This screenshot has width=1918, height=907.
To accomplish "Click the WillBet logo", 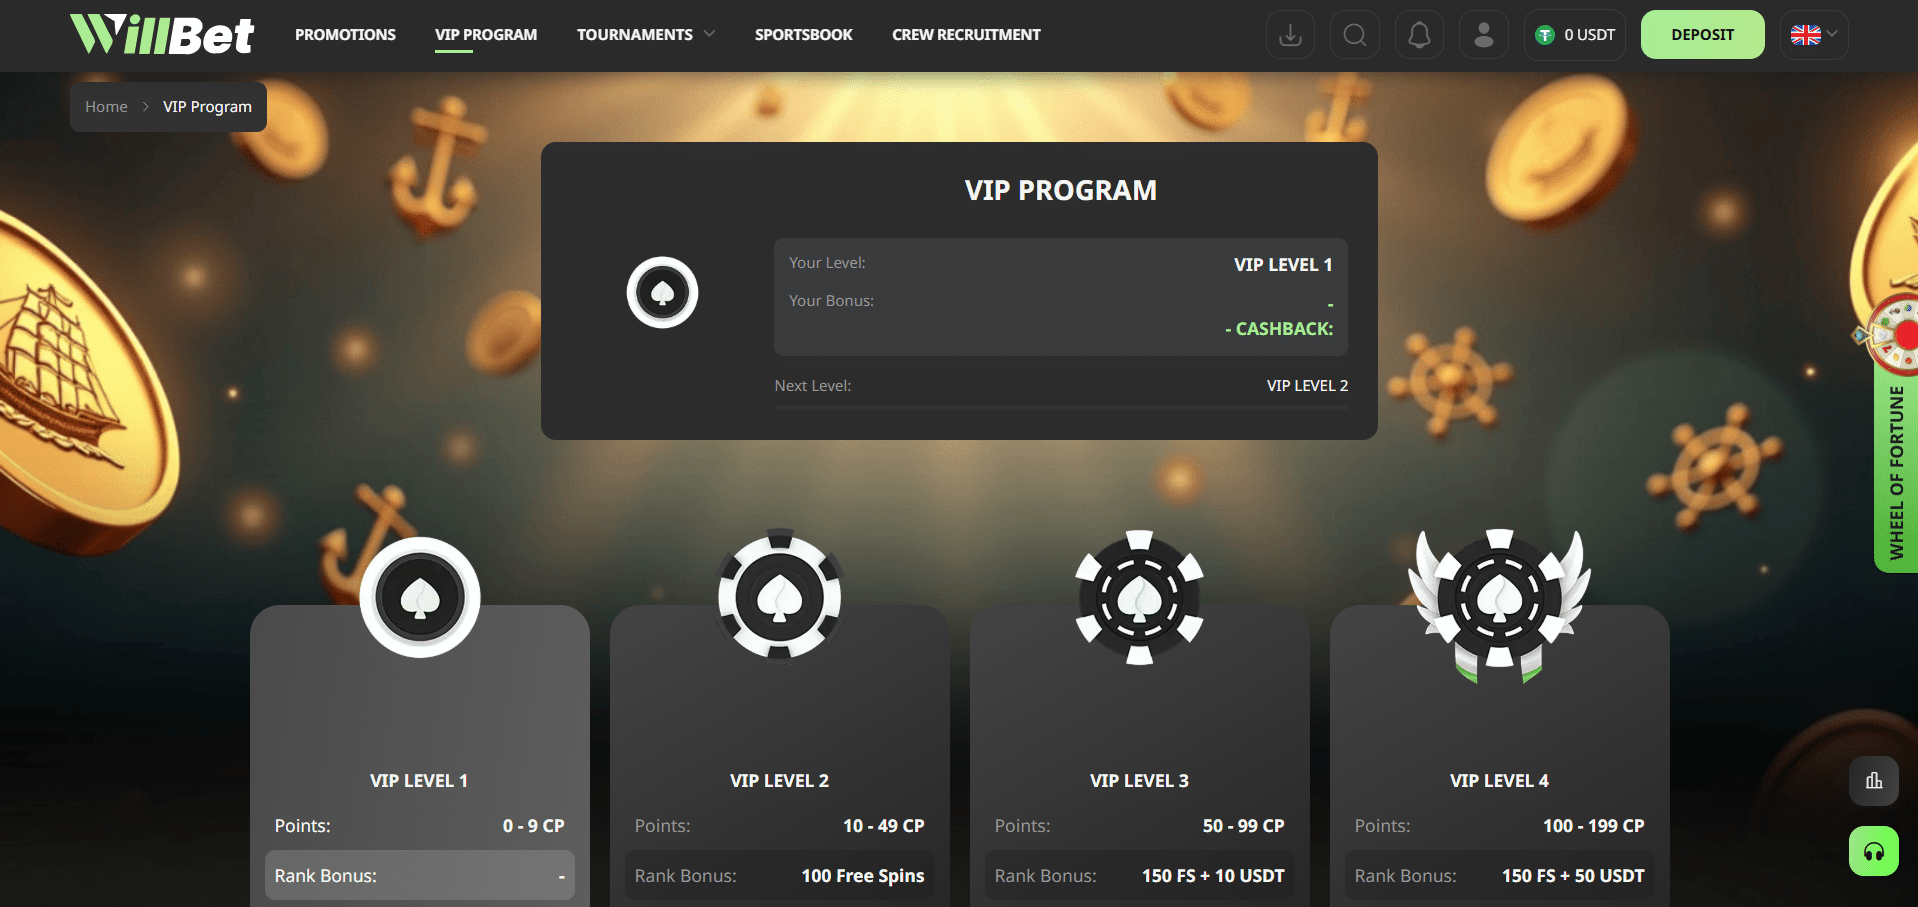I will click(x=162, y=35).
